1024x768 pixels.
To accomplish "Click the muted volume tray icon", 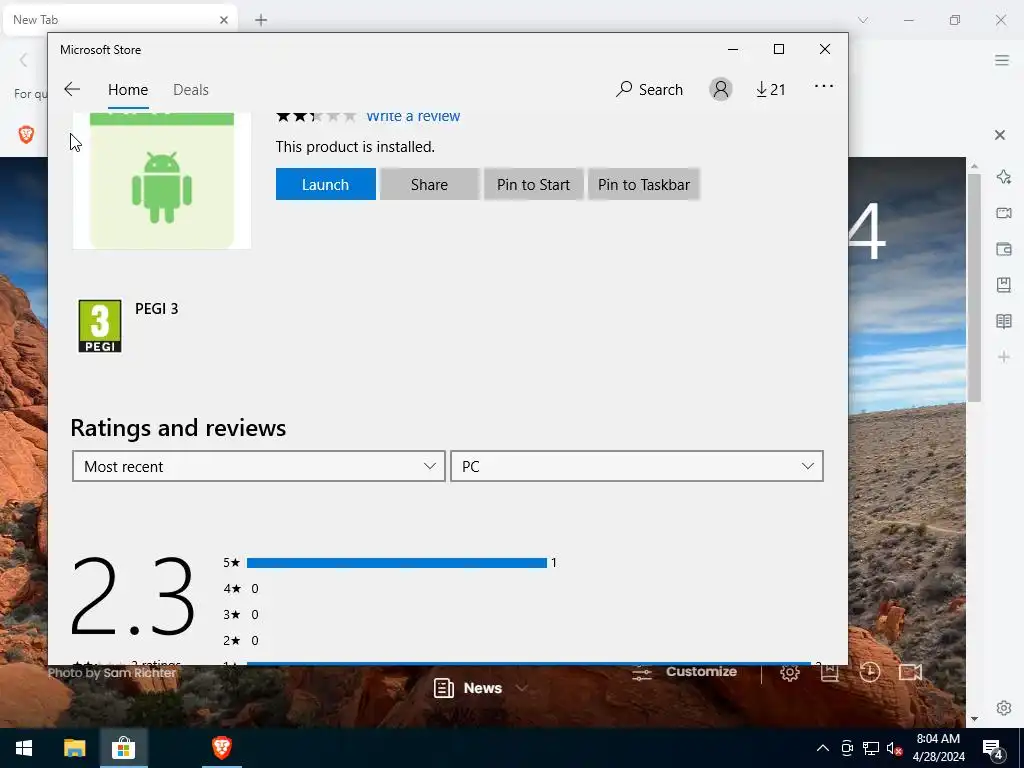I will click(894, 748).
